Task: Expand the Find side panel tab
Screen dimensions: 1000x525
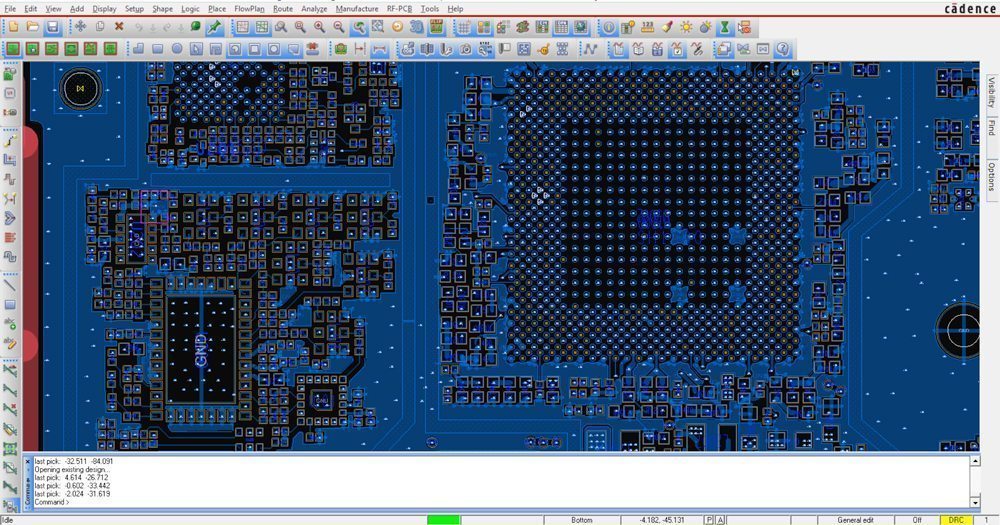Action: point(991,127)
